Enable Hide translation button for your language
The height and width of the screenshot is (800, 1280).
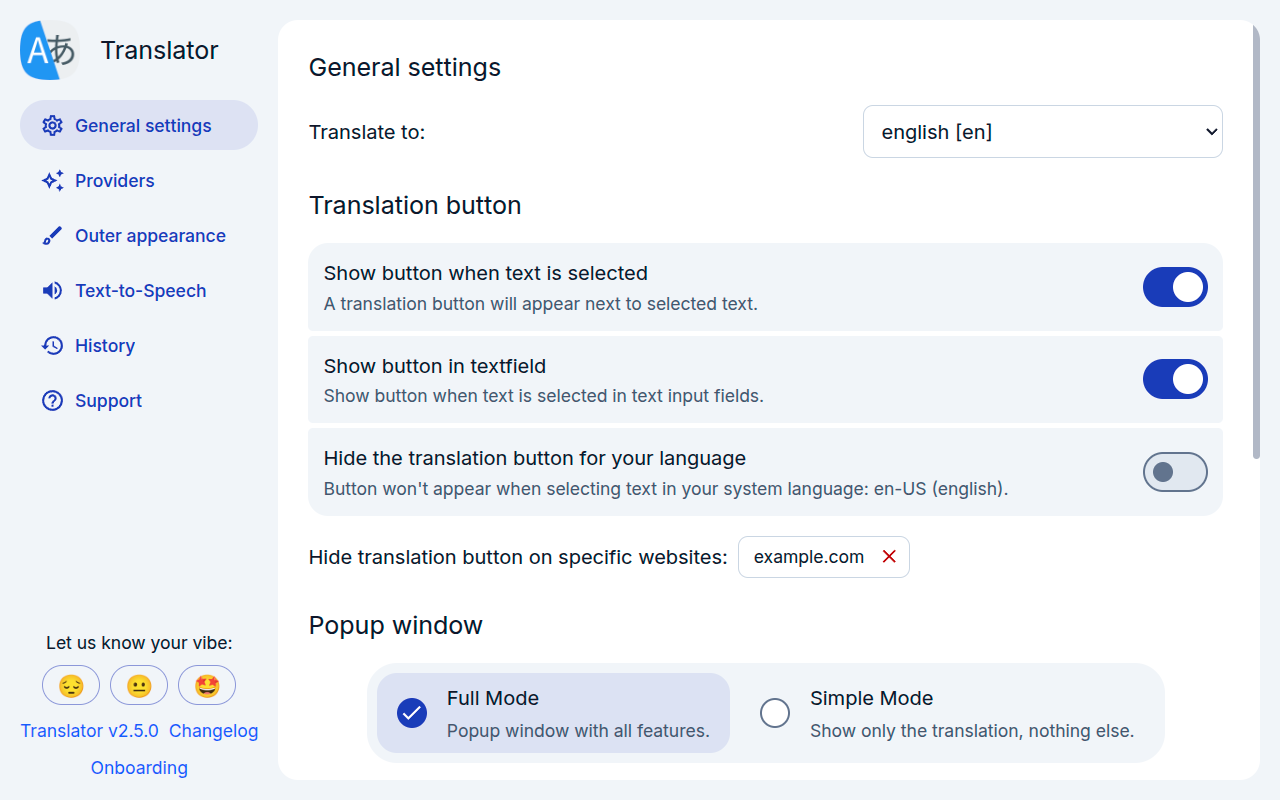(x=1175, y=472)
